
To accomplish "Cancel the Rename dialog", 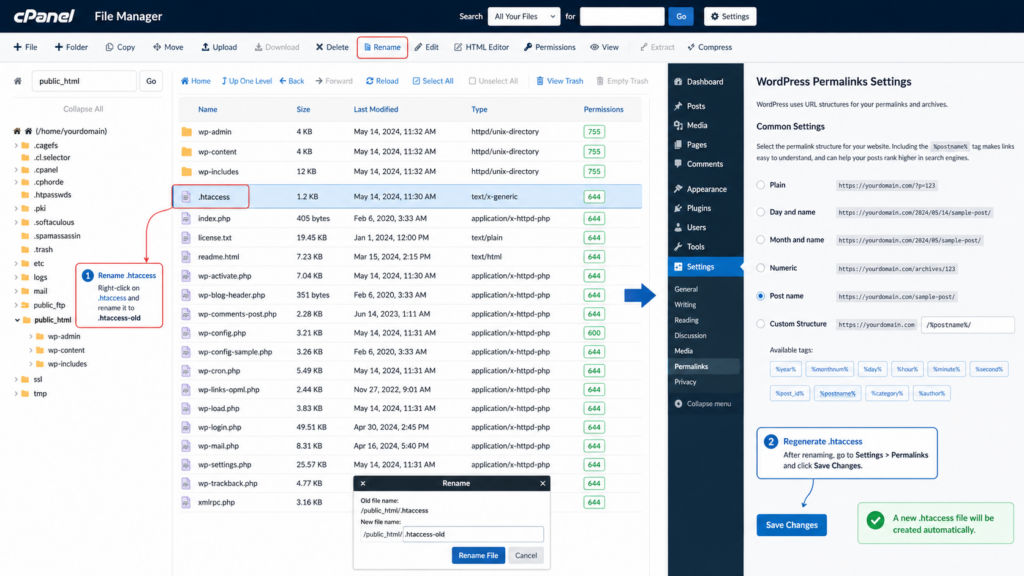I will pos(526,556).
